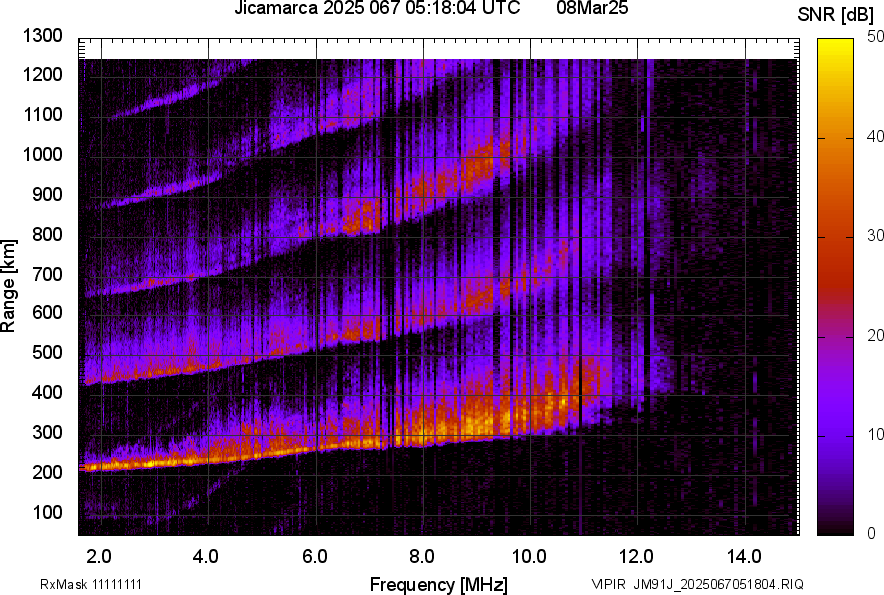Click the range tick label "1300"
Image resolution: width=884 pixels, height=595 pixels.
tap(42, 36)
